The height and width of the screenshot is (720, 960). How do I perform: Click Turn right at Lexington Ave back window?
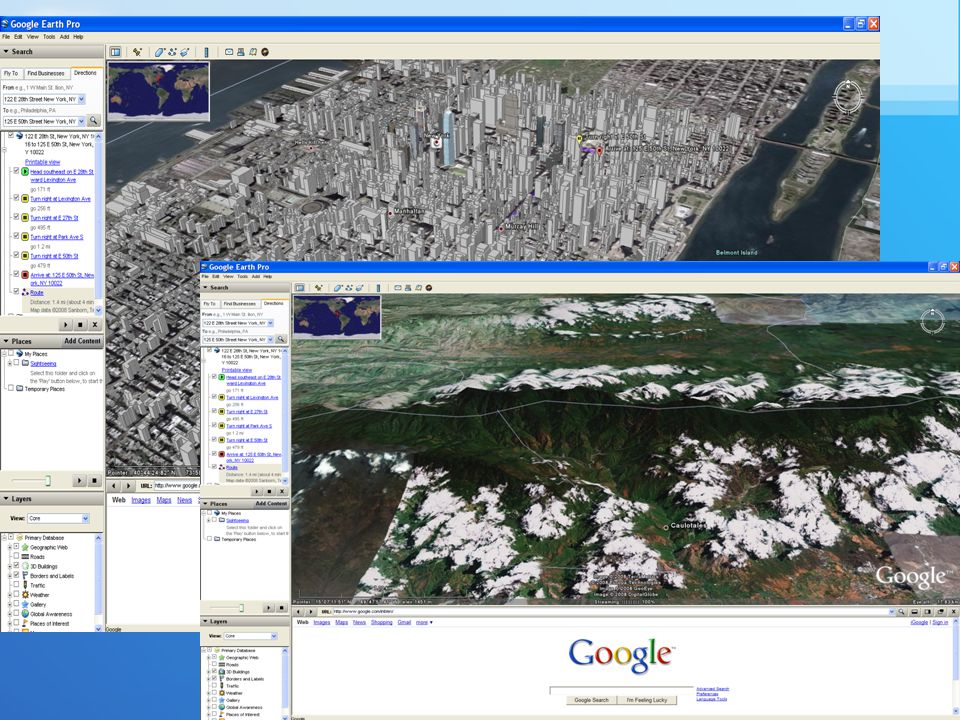pyautogui.click(x=61, y=199)
